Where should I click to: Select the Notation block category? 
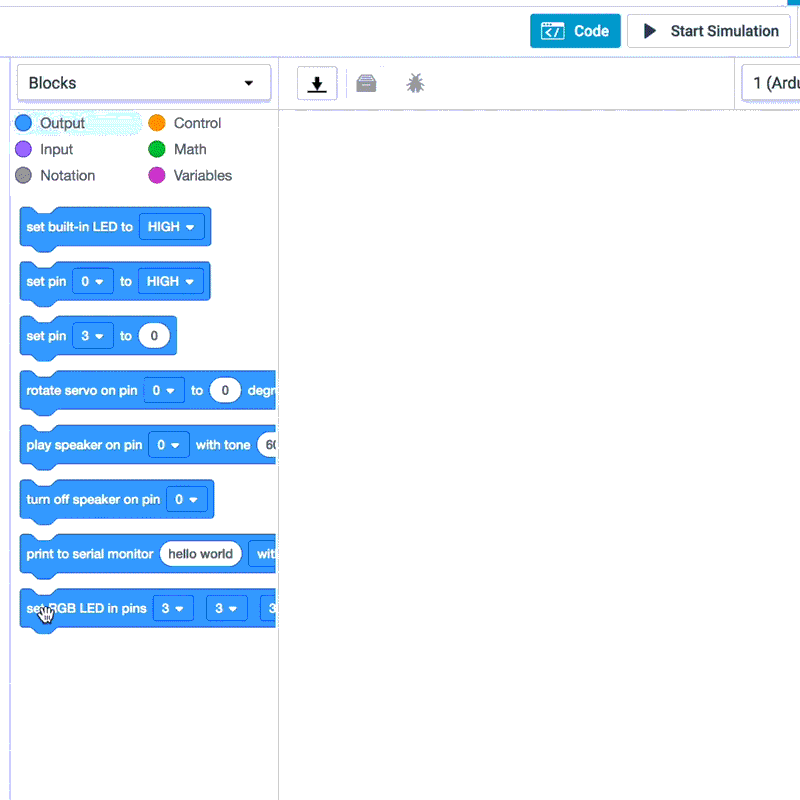pos(55,175)
